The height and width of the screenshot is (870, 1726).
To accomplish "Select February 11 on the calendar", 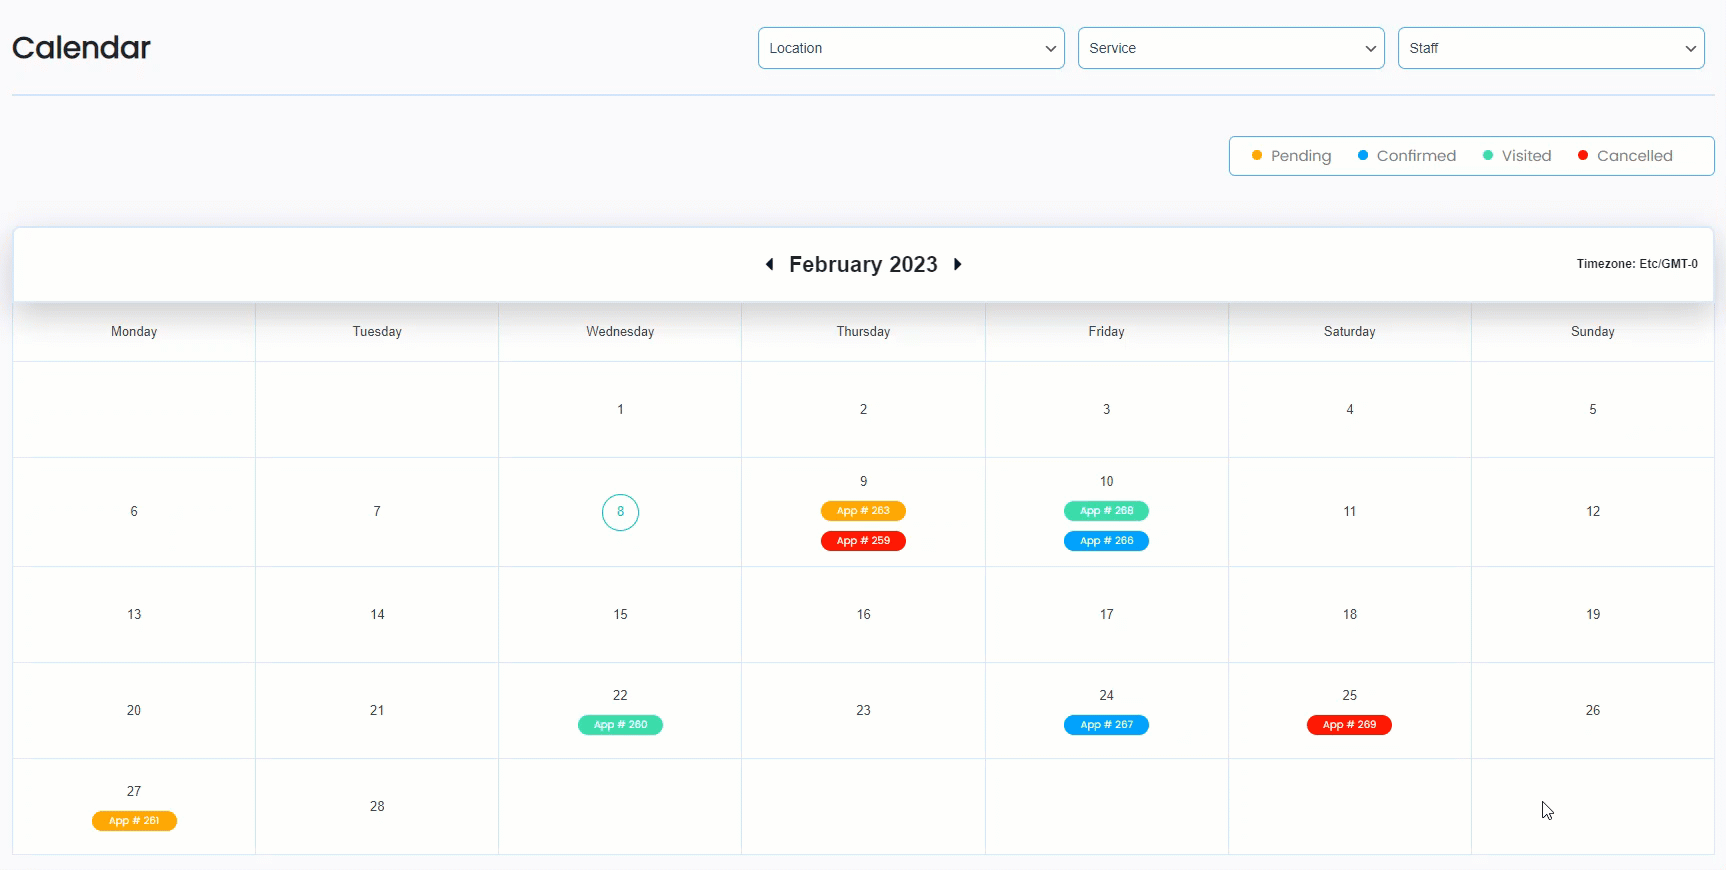I will point(1350,511).
